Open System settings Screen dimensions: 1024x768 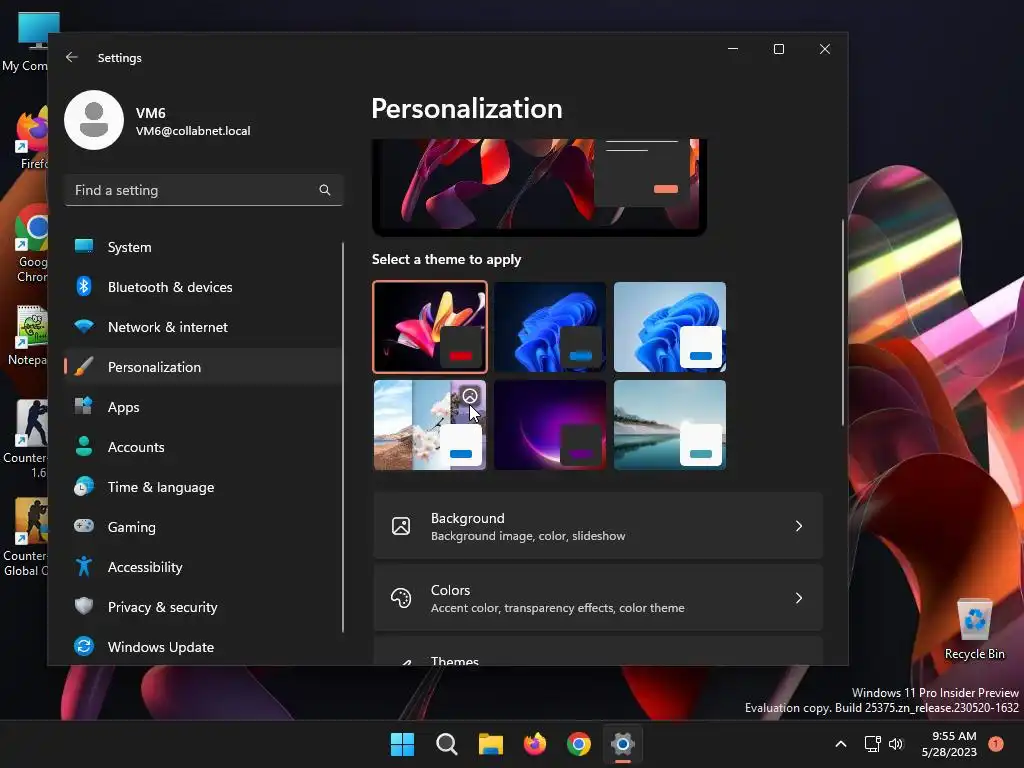[x=203, y=247]
